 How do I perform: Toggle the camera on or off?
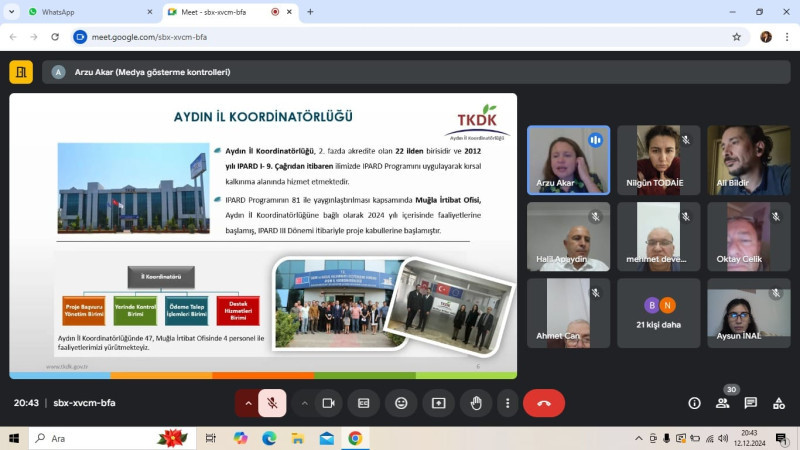(327, 403)
